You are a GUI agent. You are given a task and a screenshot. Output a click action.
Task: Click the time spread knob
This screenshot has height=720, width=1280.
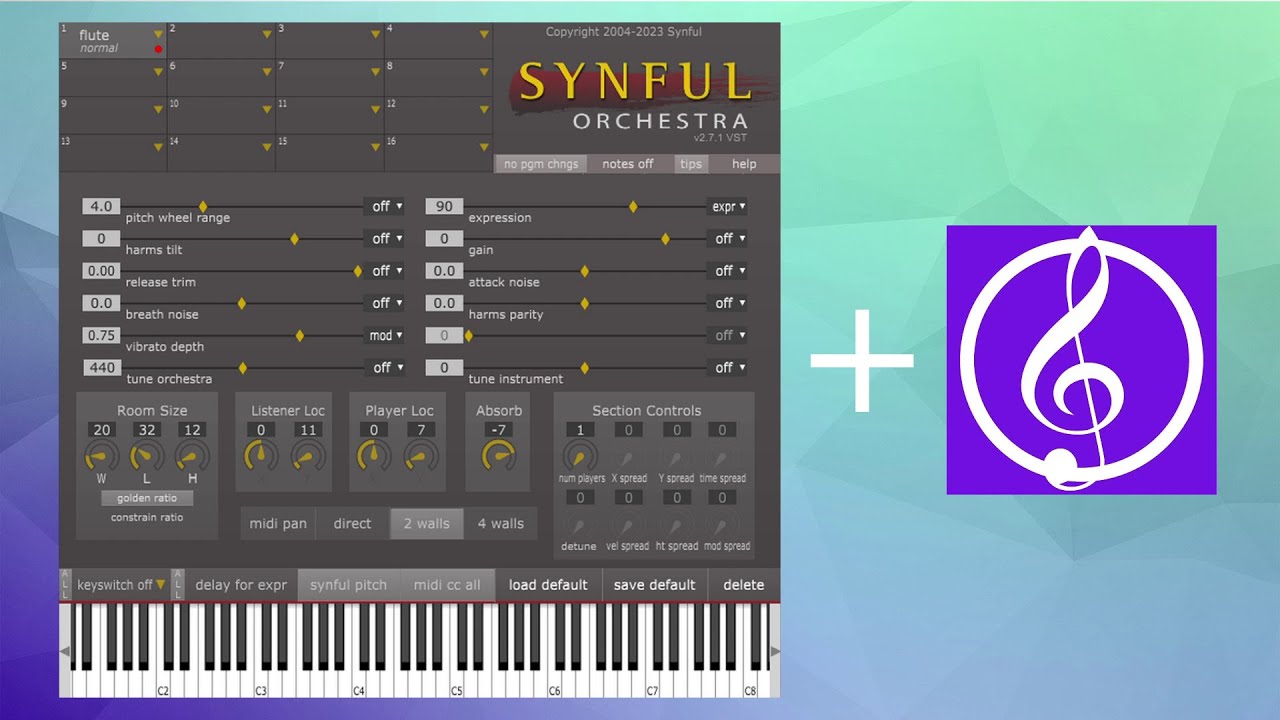pos(723,457)
